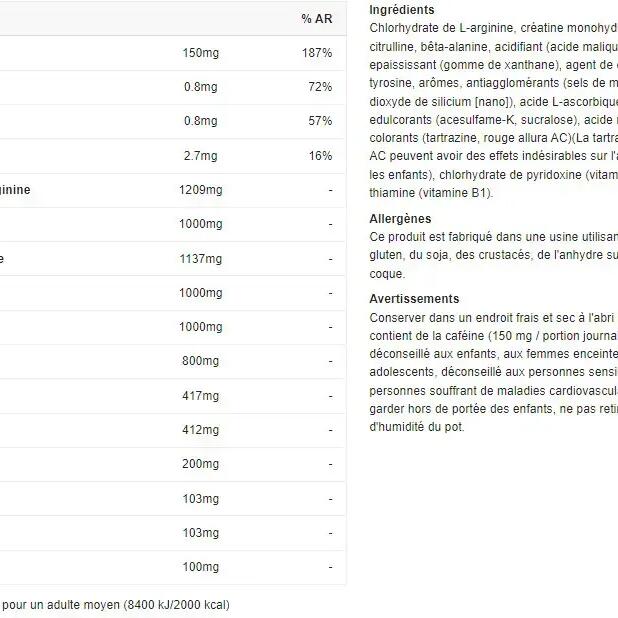The image size is (618, 618).
Task: Click the 72% value in the table
Action: [320, 87]
